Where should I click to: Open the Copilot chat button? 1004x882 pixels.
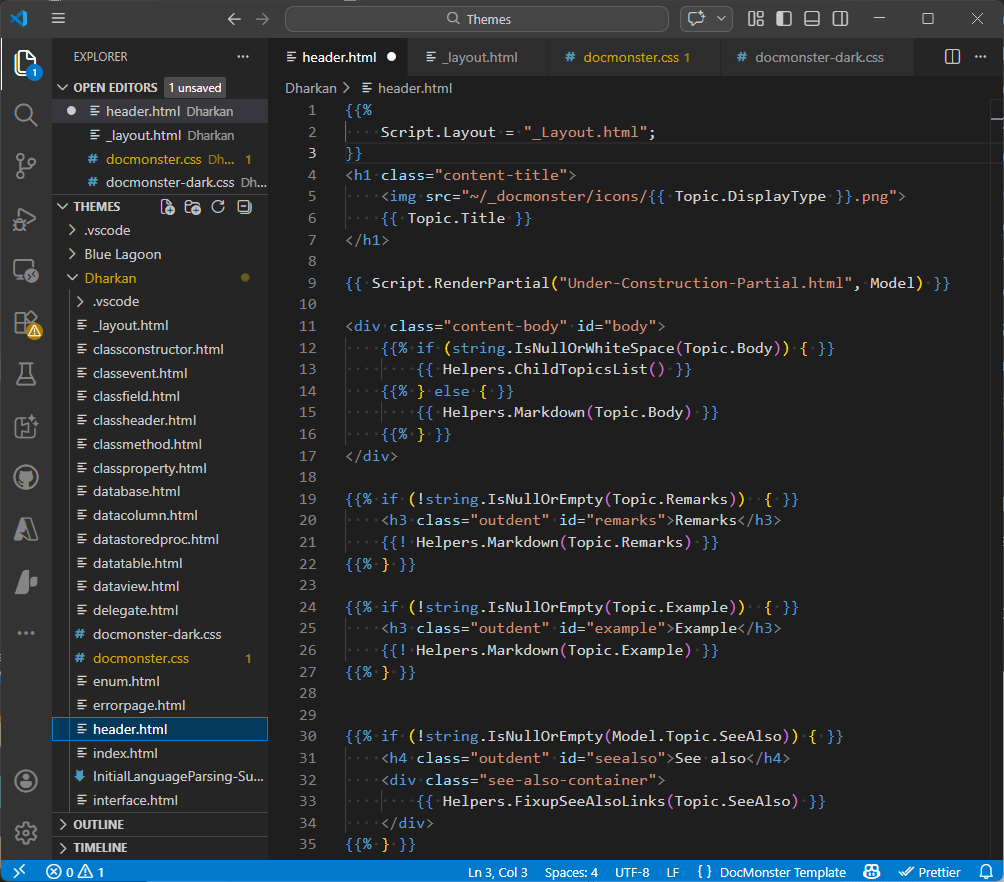point(697,19)
